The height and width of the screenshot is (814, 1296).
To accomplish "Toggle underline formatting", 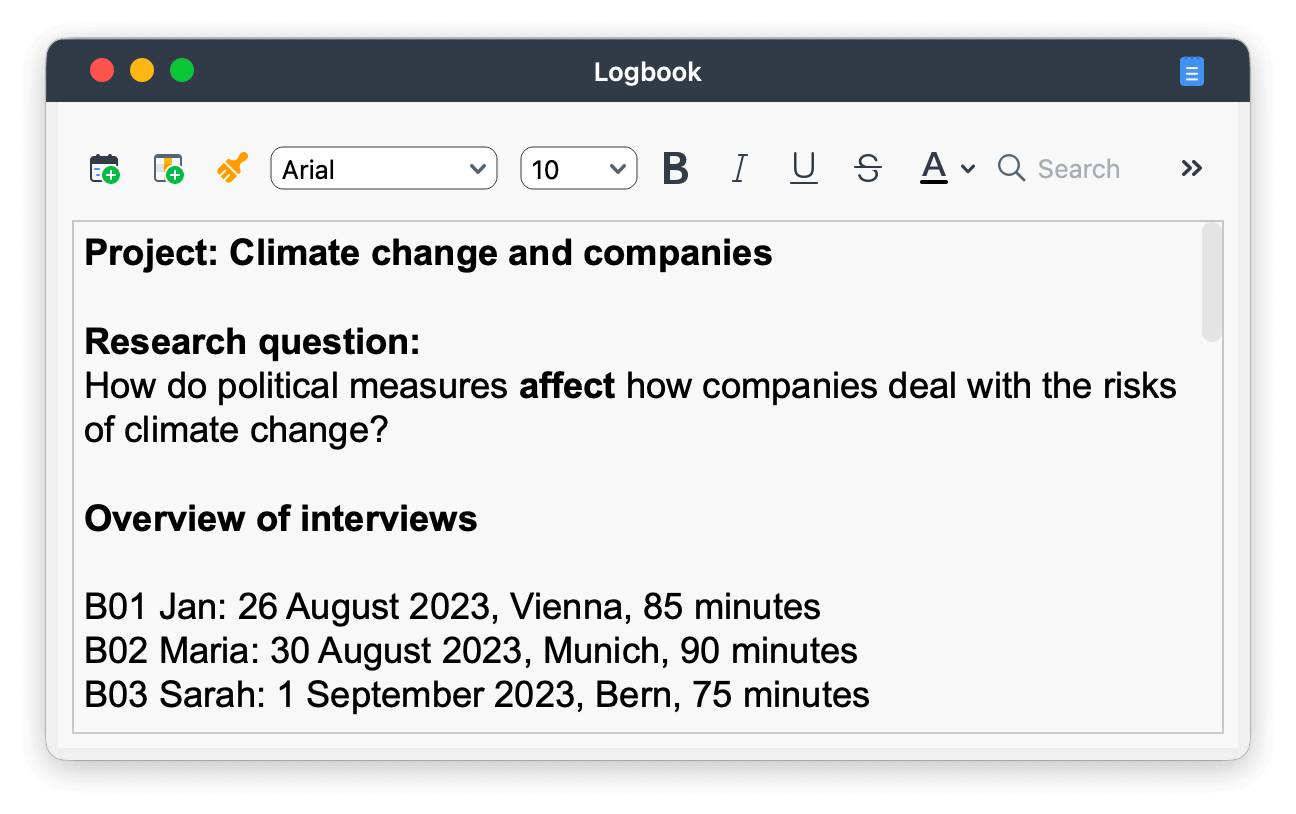I will (x=803, y=169).
